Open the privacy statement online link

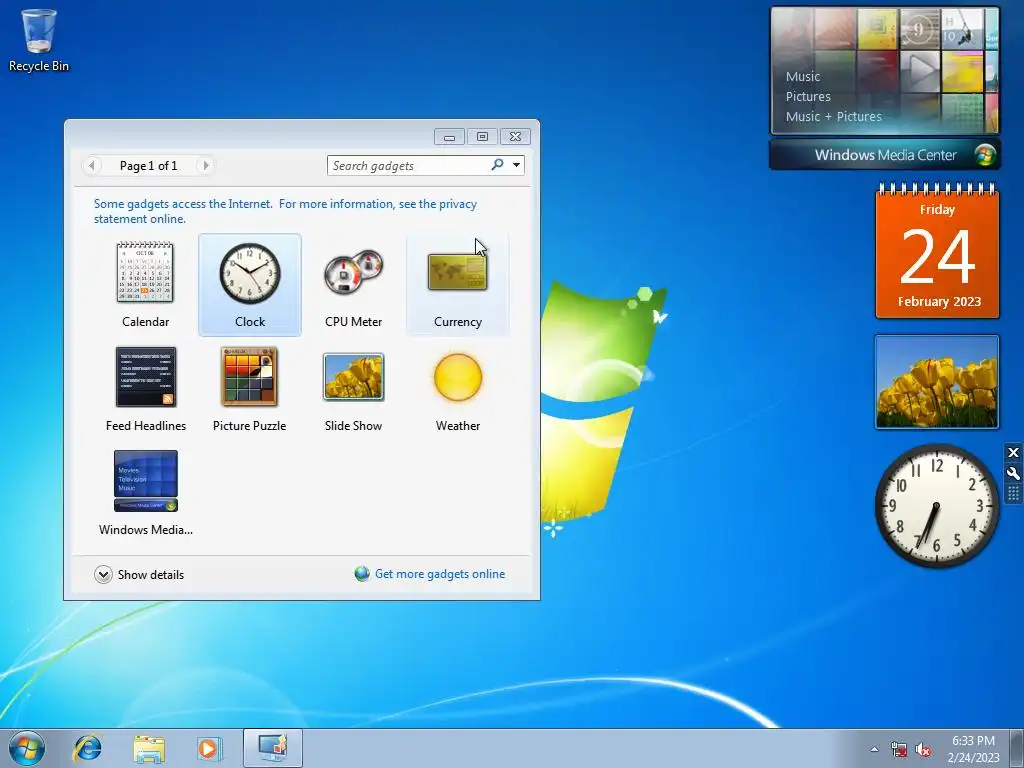[x=285, y=211]
